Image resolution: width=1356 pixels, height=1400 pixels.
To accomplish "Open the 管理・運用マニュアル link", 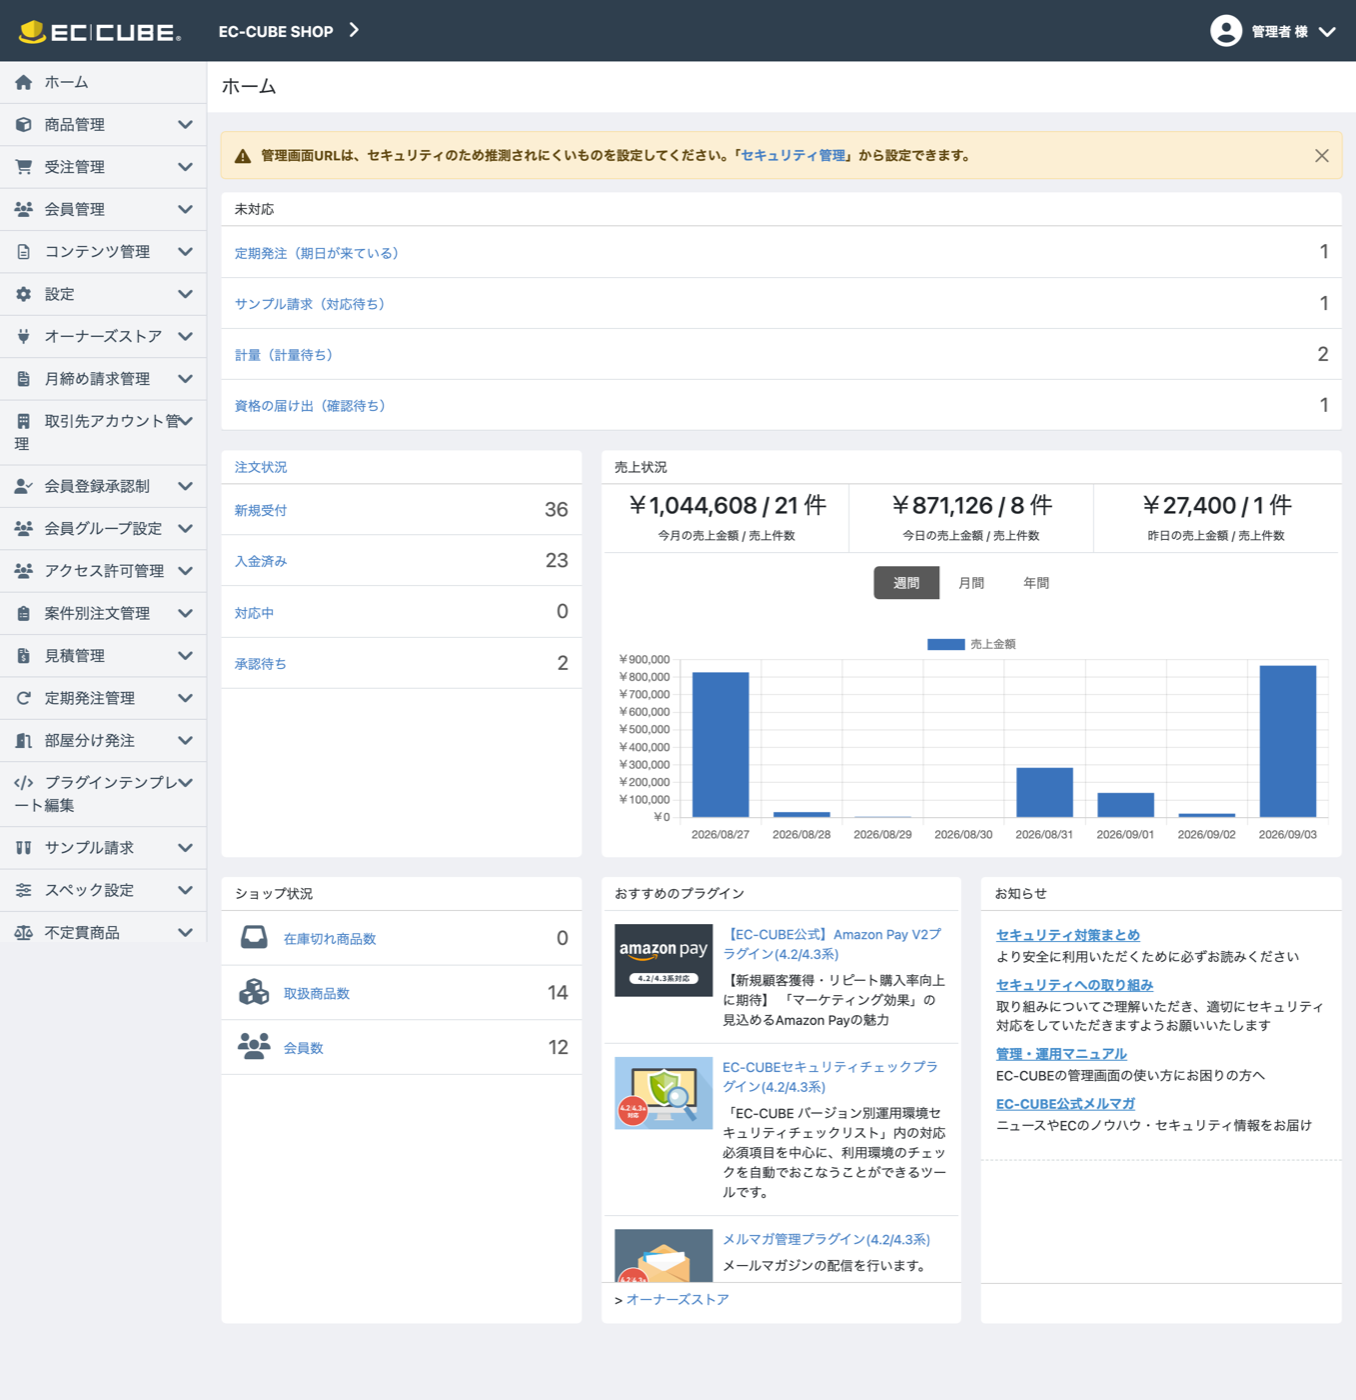I will coord(1061,1054).
